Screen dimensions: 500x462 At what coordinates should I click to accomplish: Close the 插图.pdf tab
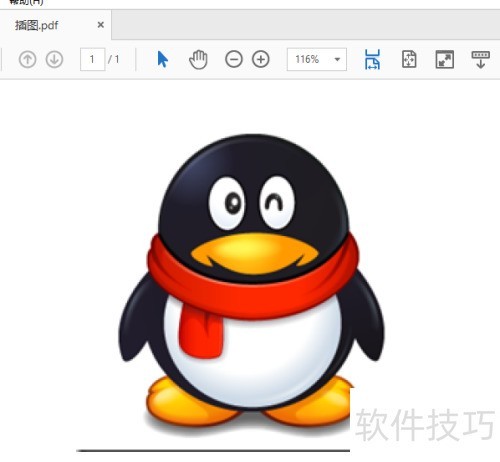(101, 25)
